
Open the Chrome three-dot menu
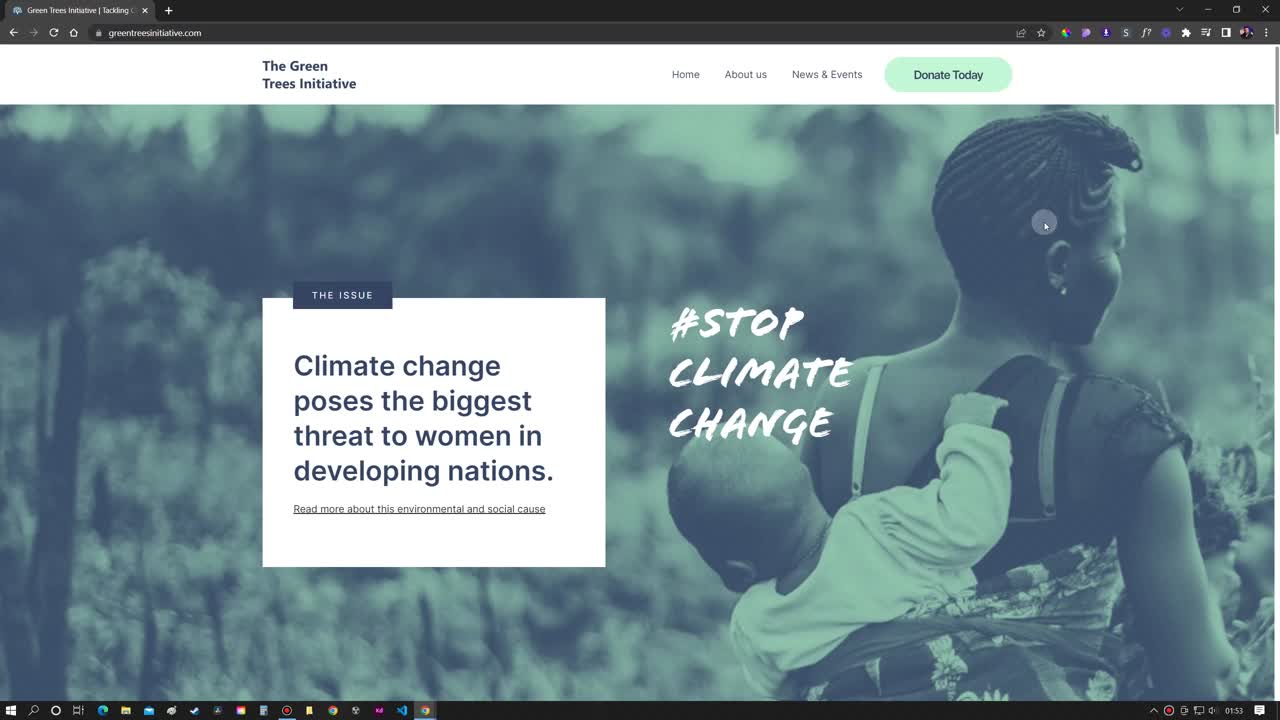(x=1266, y=33)
